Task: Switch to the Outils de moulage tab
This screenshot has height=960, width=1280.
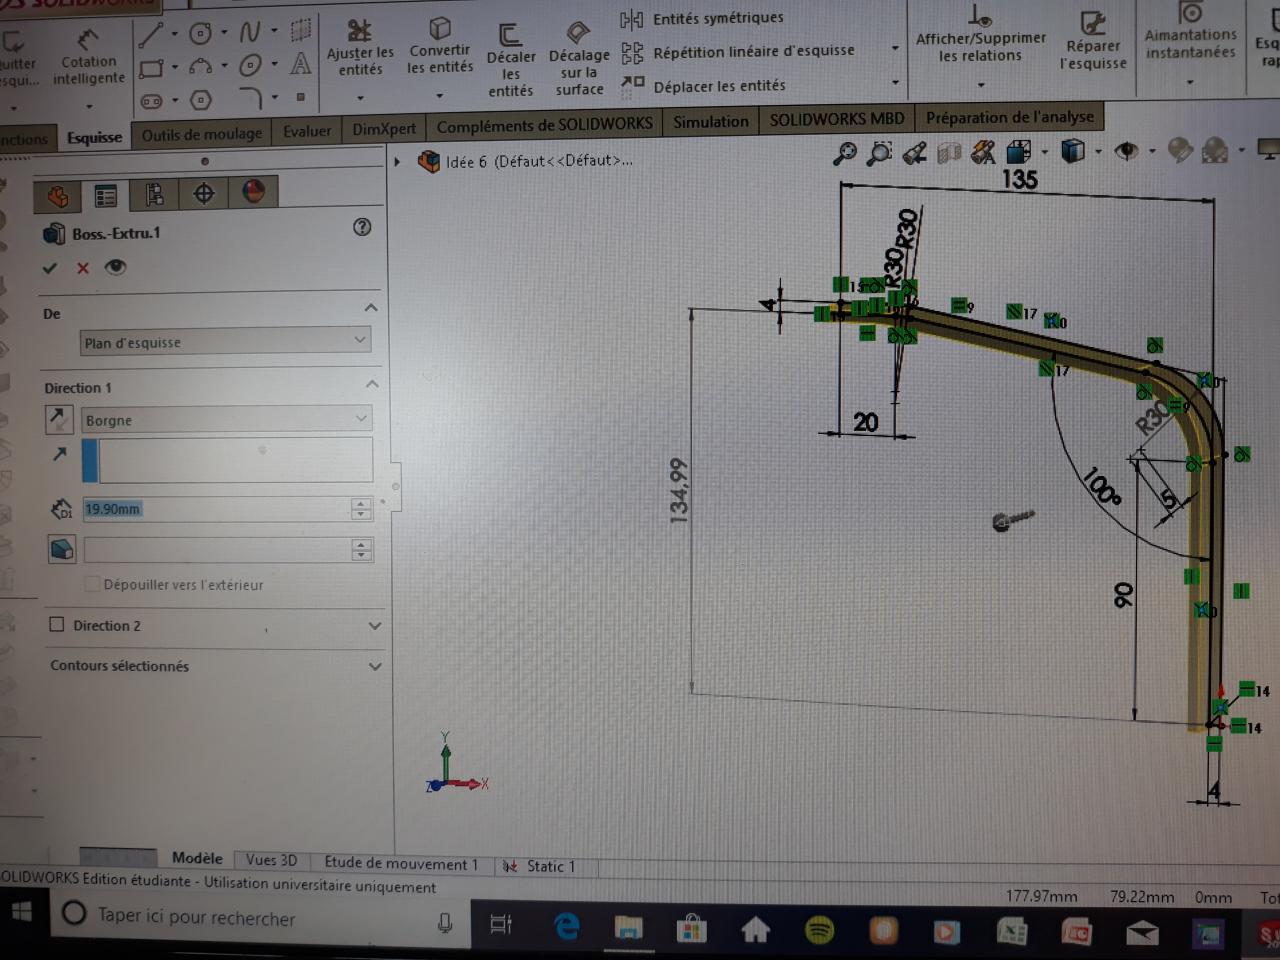Action: coord(202,134)
